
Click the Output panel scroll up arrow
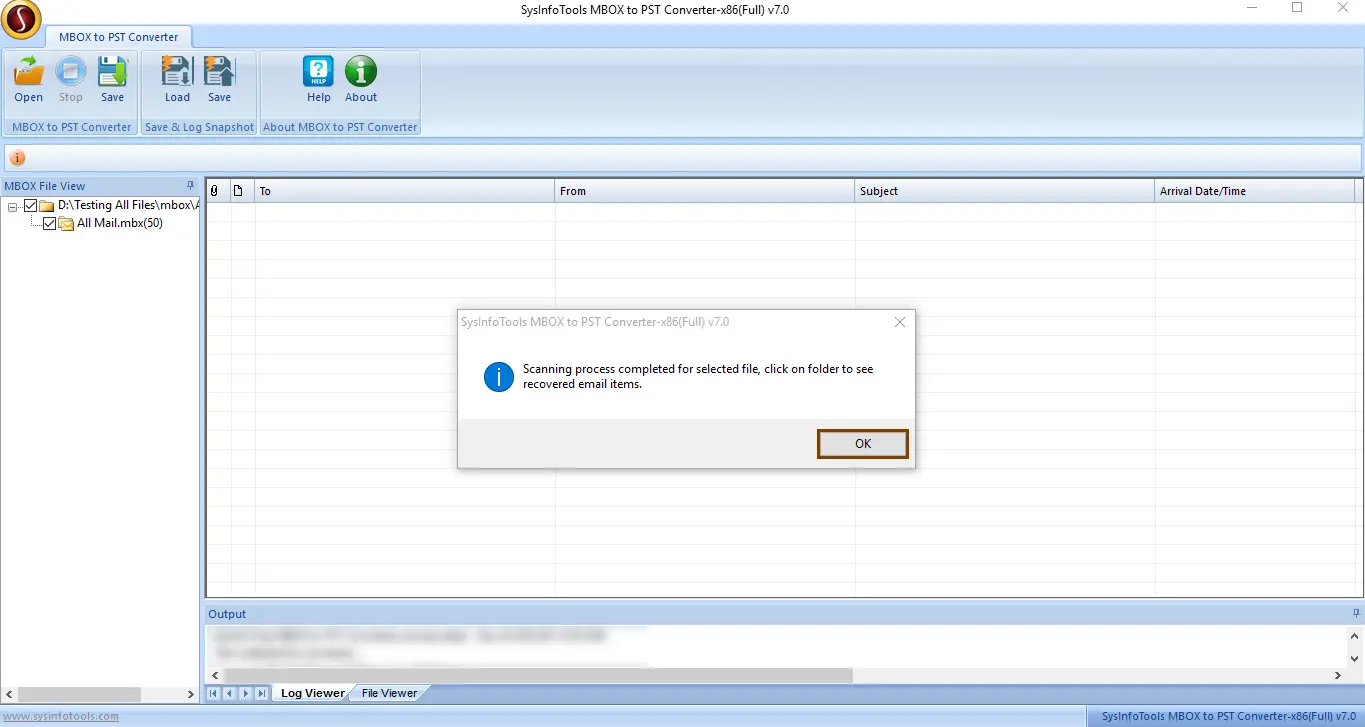[1355, 636]
